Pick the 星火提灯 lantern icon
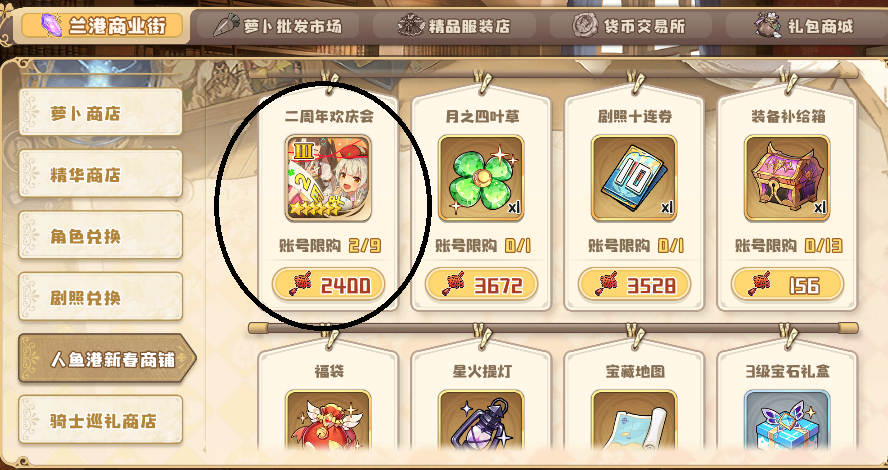The image size is (888, 470). [481, 420]
